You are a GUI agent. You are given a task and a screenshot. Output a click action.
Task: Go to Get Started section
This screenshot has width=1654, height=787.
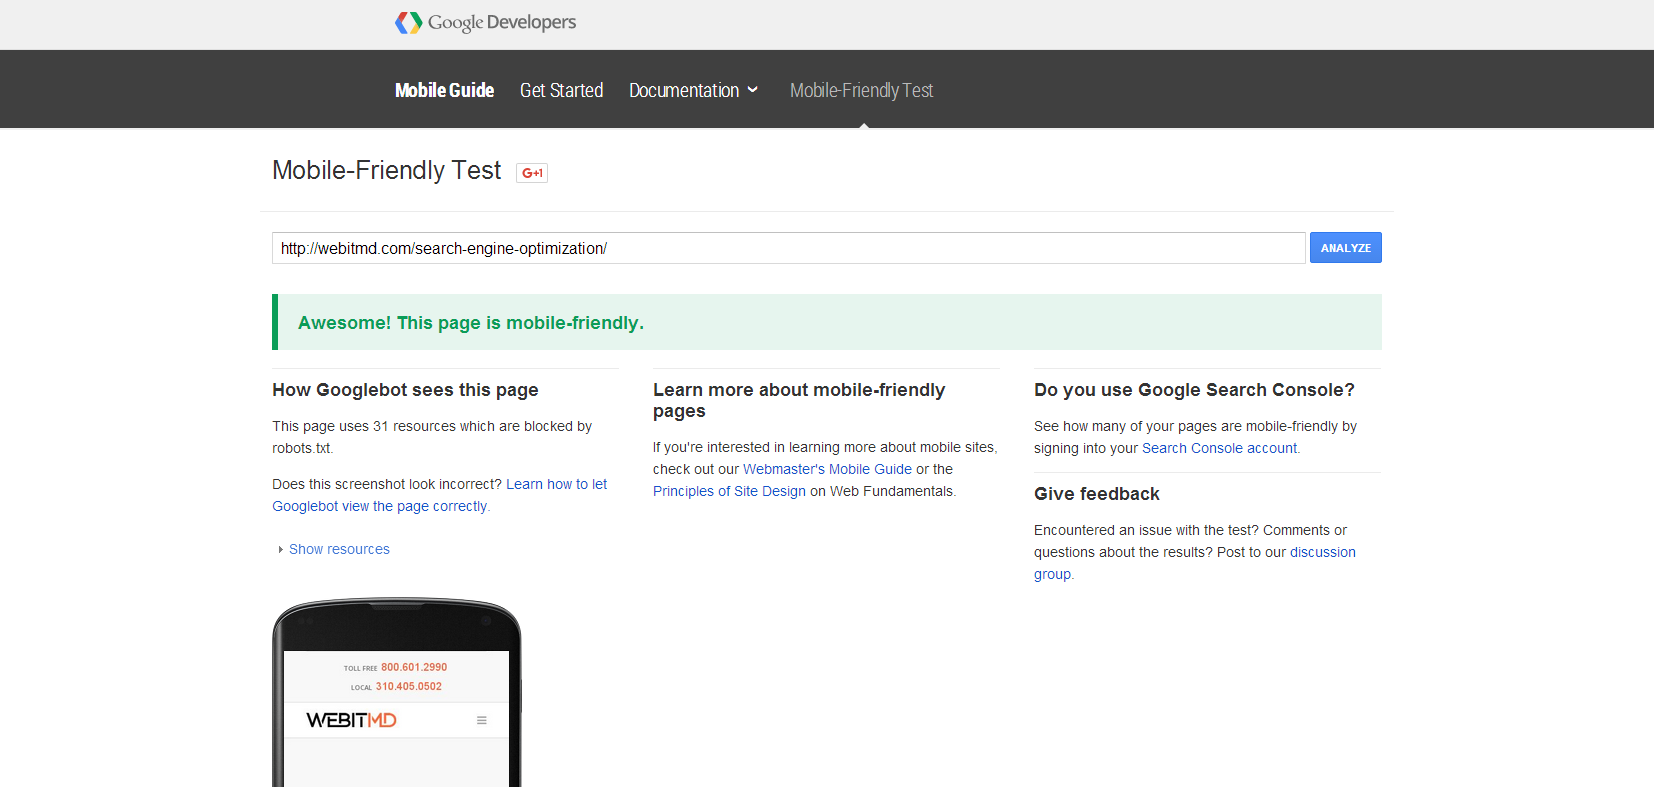pyautogui.click(x=561, y=90)
